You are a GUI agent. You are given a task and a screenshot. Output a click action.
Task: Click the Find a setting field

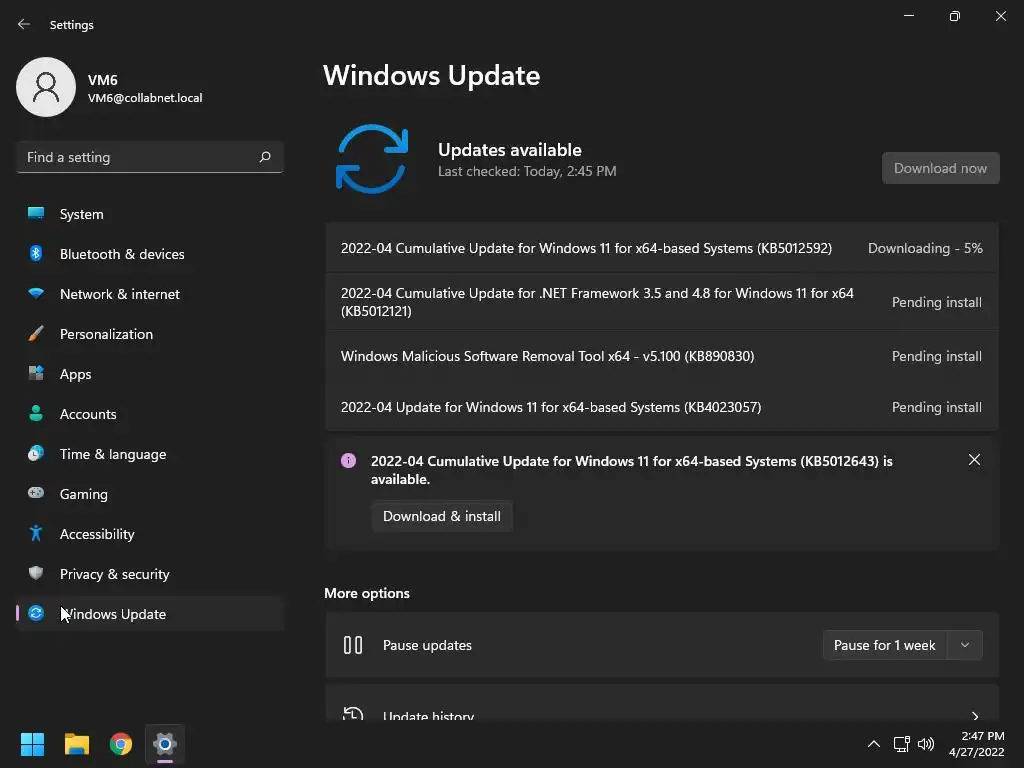click(150, 157)
